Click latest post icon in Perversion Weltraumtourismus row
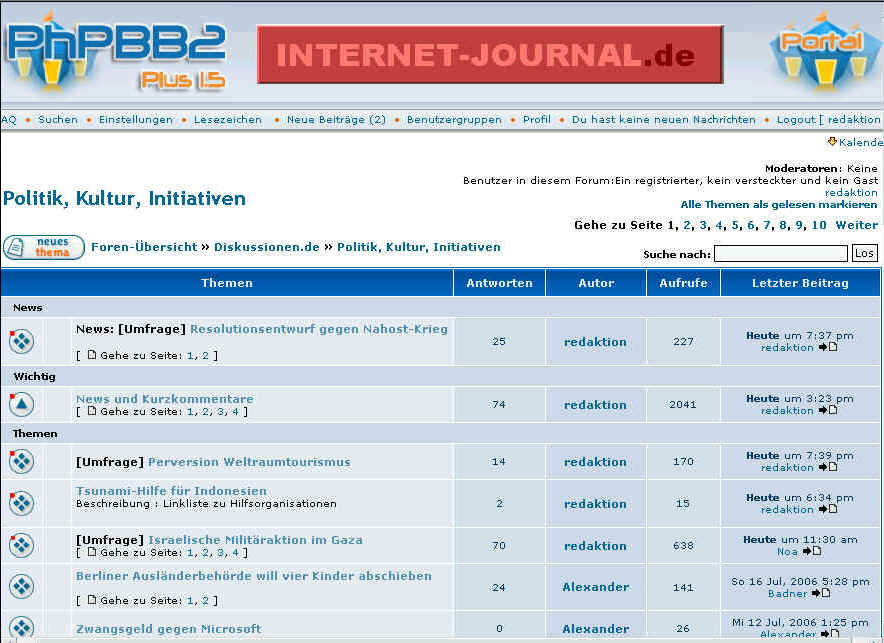 point(828,467)
